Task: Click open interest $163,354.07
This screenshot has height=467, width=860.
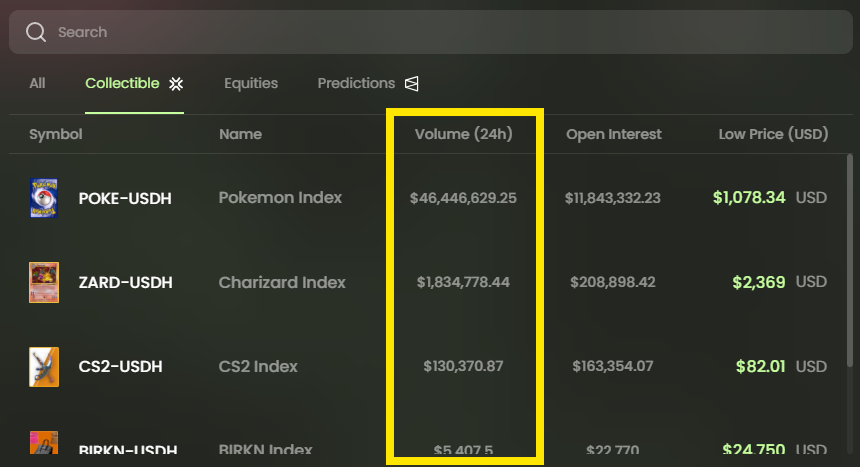Action: [613, 366]
